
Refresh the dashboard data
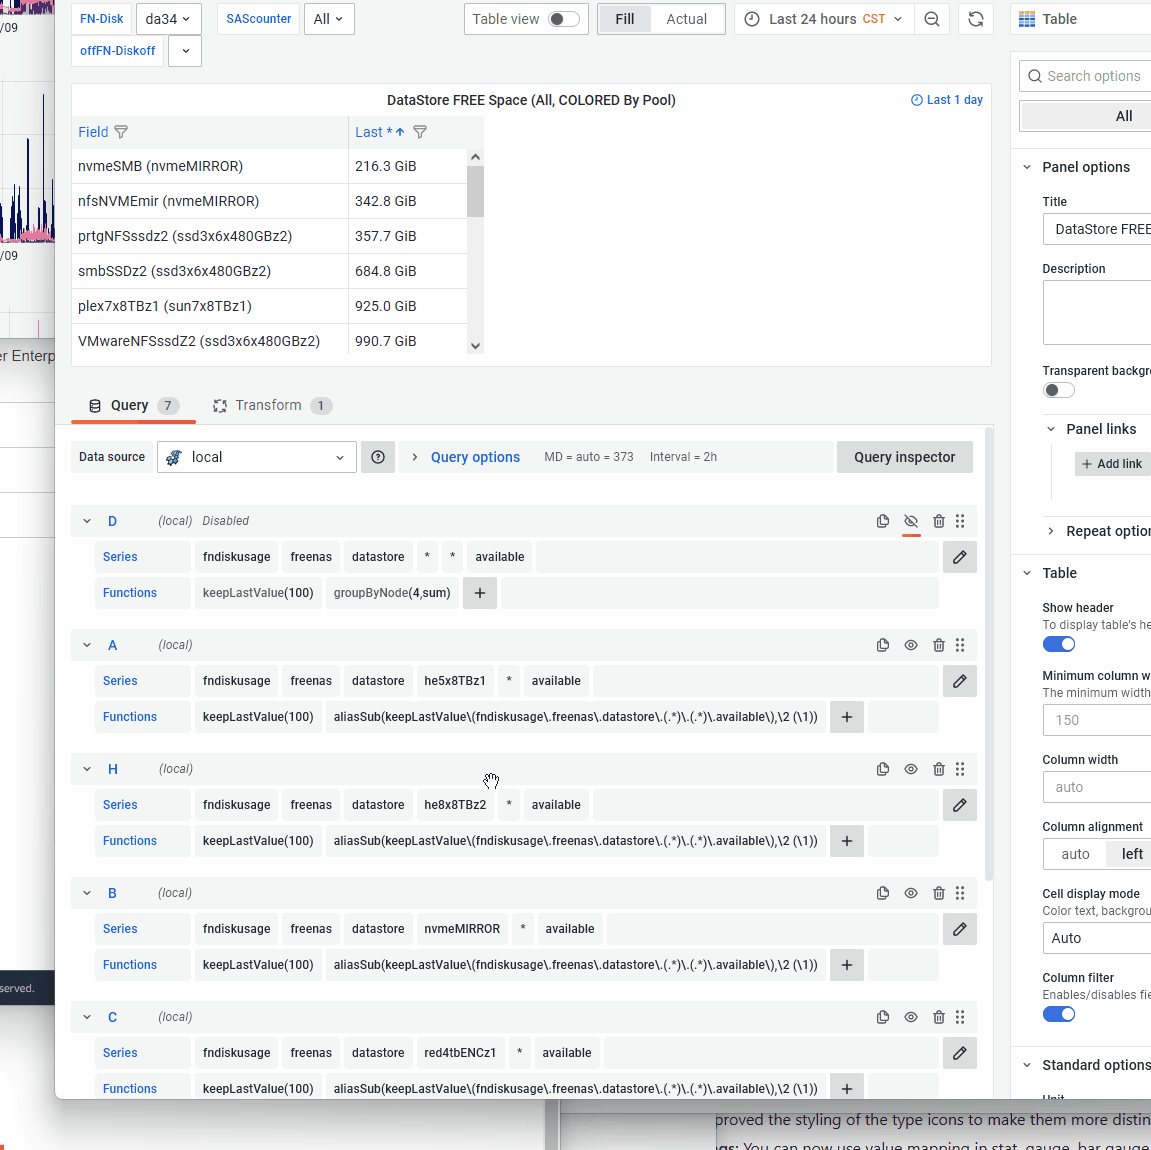[976, 18]
